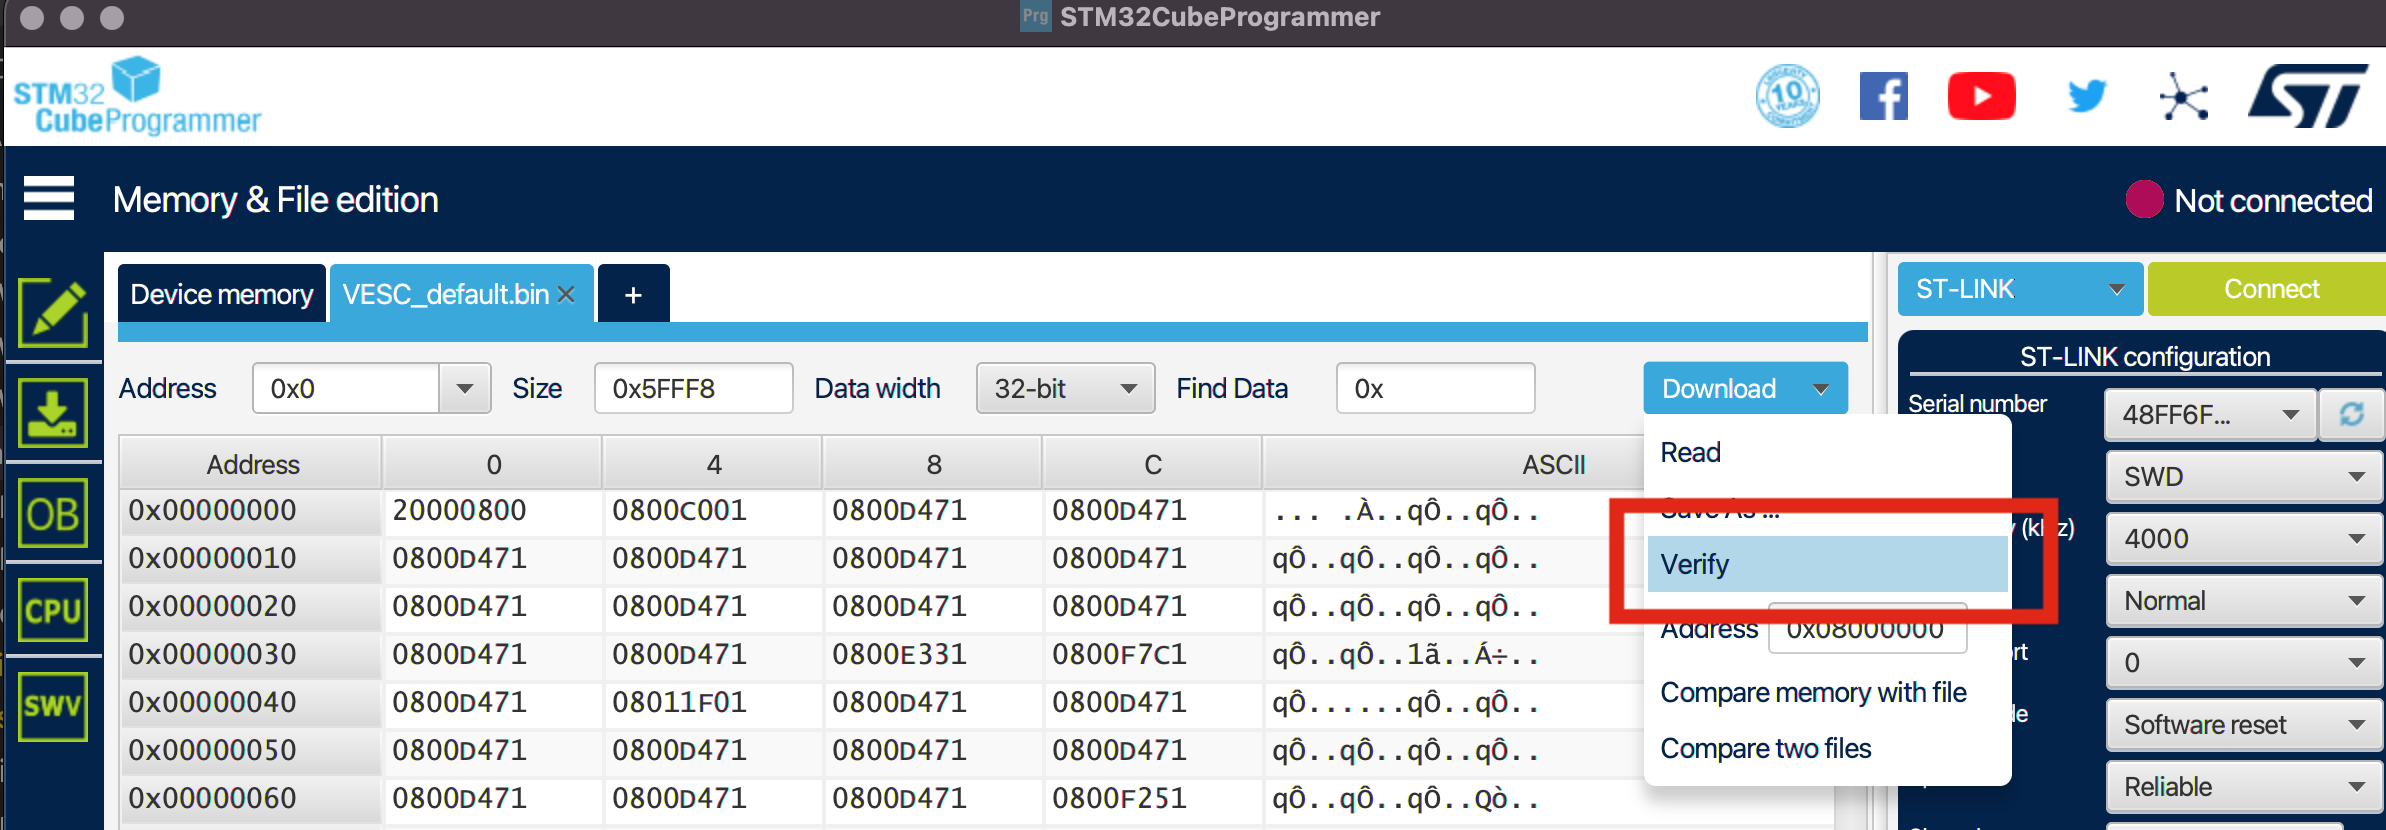Open the CPU panel

click(x=53, y=610)
